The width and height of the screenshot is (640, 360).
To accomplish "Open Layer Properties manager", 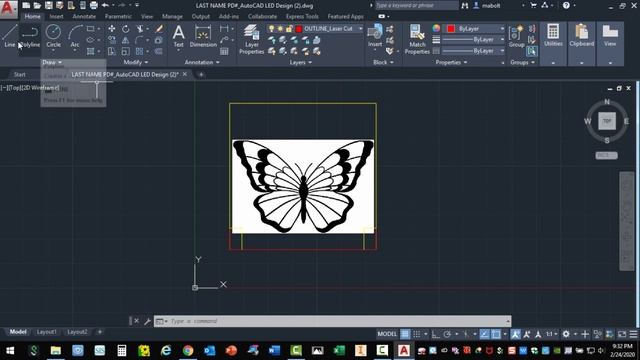I will point(251,39).
